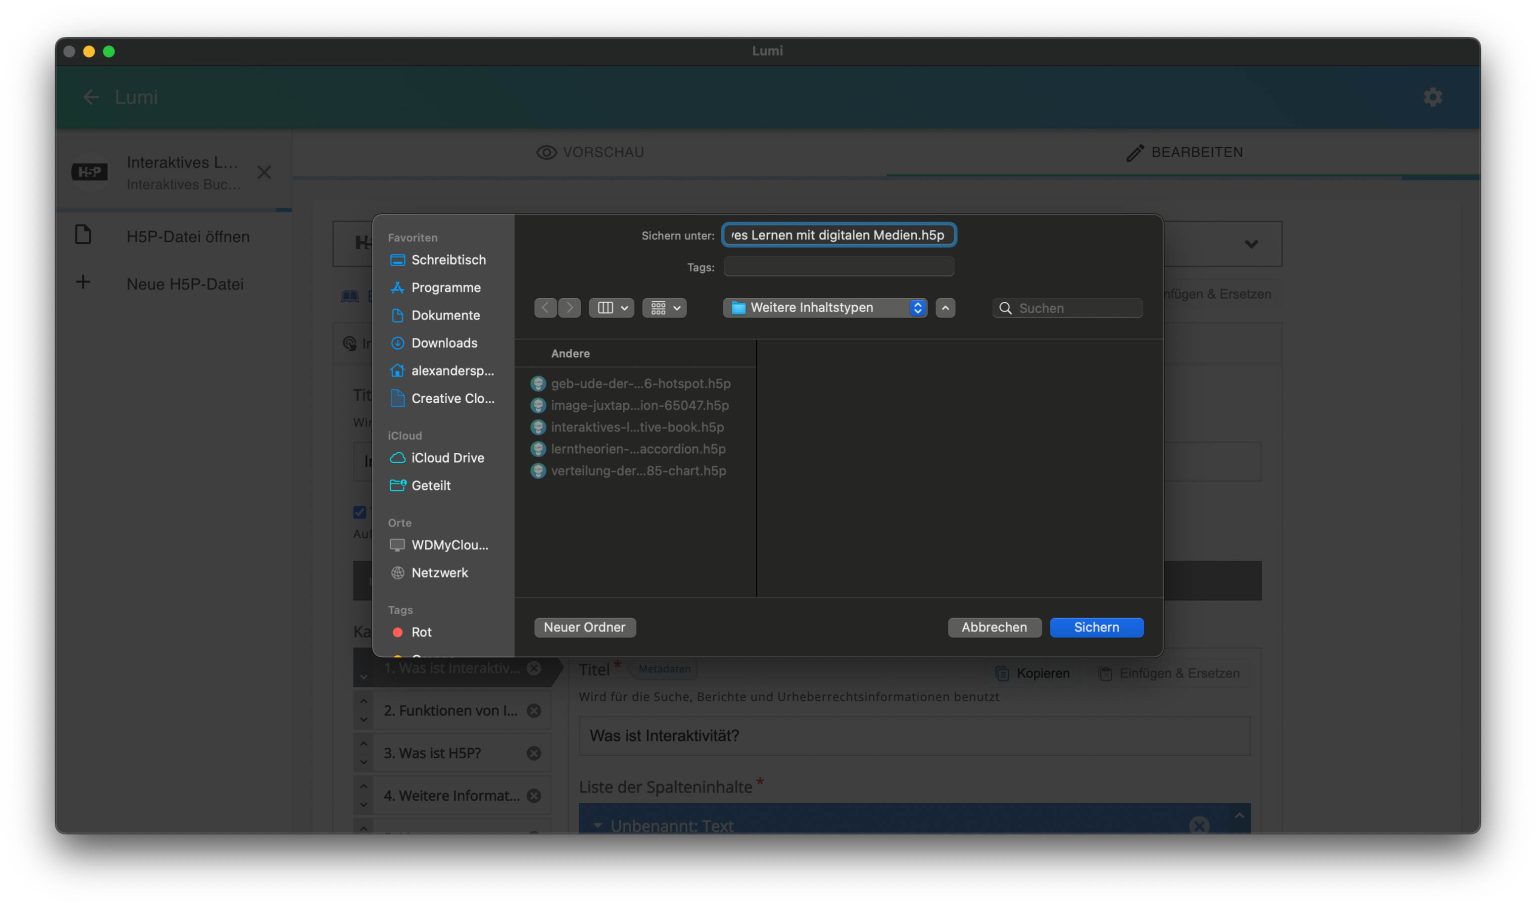Navigate back with the arrow in the header
1536x907 pixels.
pyautogui.click(x=90, y=97)
